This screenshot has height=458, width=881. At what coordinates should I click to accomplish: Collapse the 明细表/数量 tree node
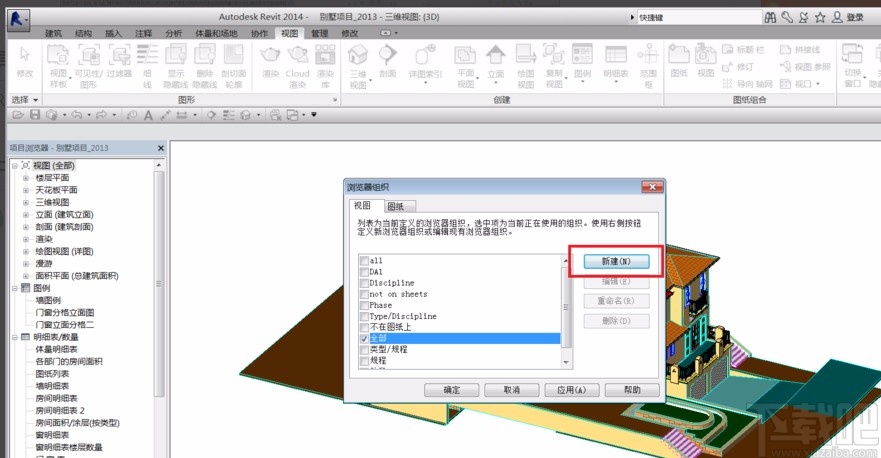click(15, 337)
